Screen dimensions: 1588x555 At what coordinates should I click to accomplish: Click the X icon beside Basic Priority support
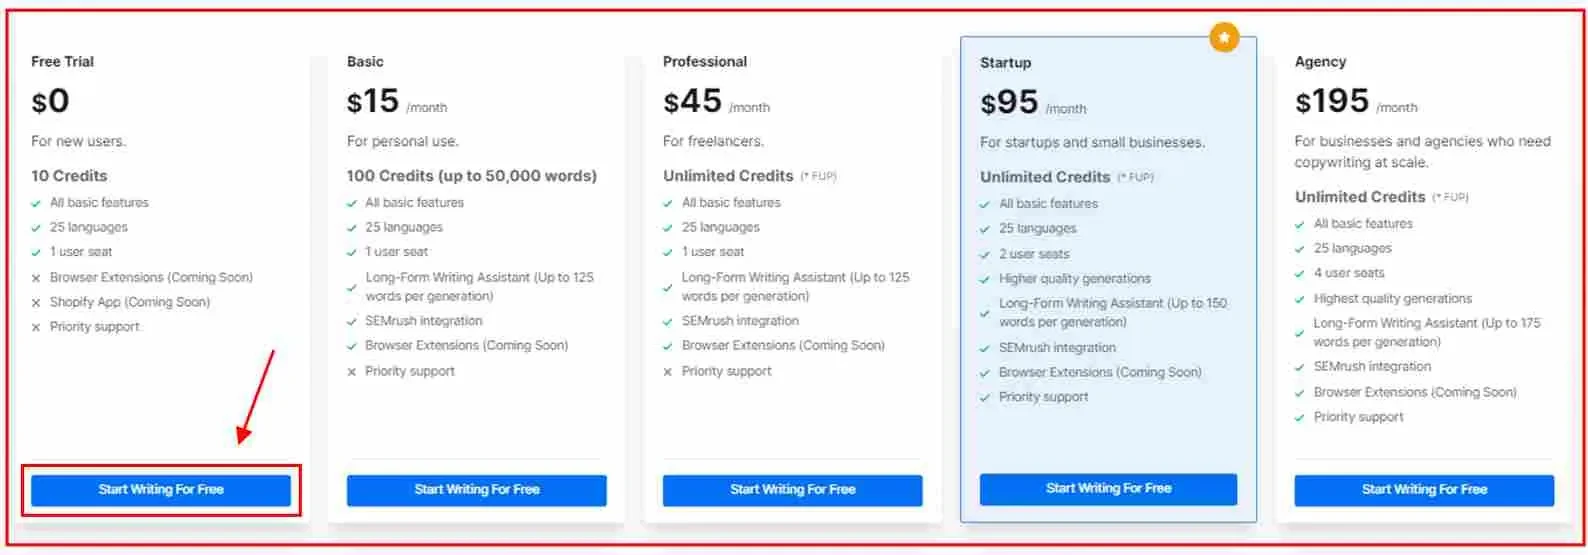point(352,372)
